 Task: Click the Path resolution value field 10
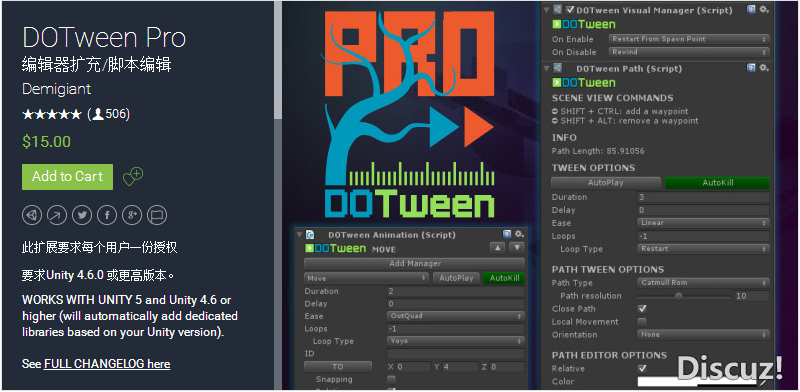(752, 296)
